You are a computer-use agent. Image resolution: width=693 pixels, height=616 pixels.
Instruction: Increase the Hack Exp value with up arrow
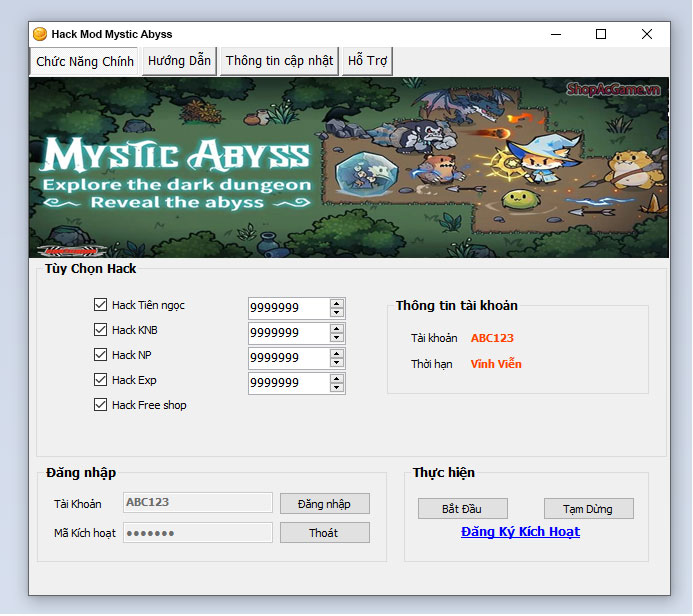tap(337, 379)
